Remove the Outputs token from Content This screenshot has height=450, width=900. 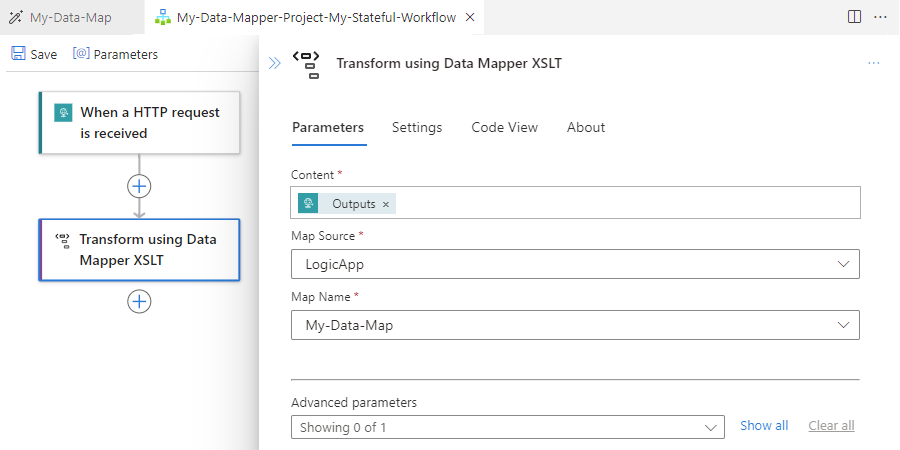386,204
